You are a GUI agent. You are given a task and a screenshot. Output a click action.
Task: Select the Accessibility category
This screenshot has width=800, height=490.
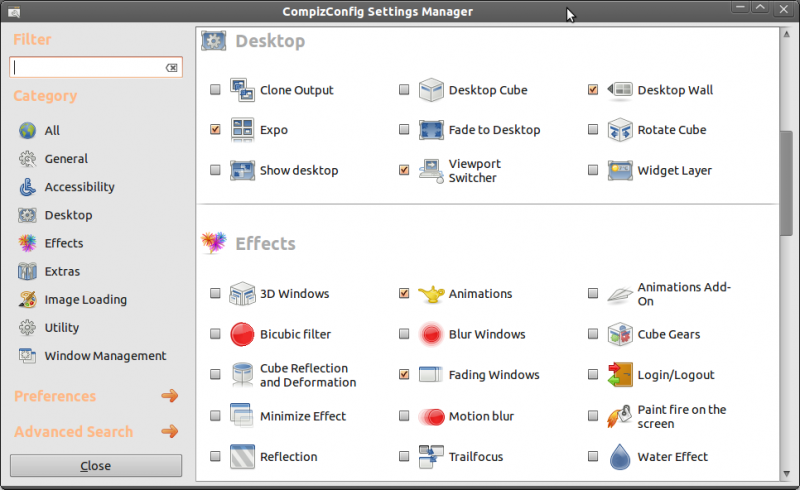(78, 187)
